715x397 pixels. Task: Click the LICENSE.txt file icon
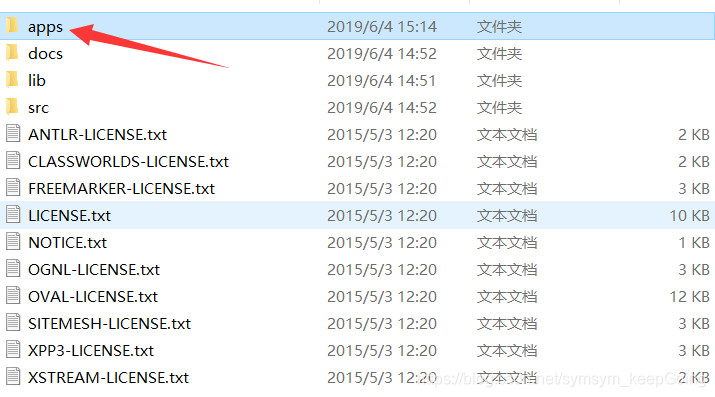(x=13, y=214)
